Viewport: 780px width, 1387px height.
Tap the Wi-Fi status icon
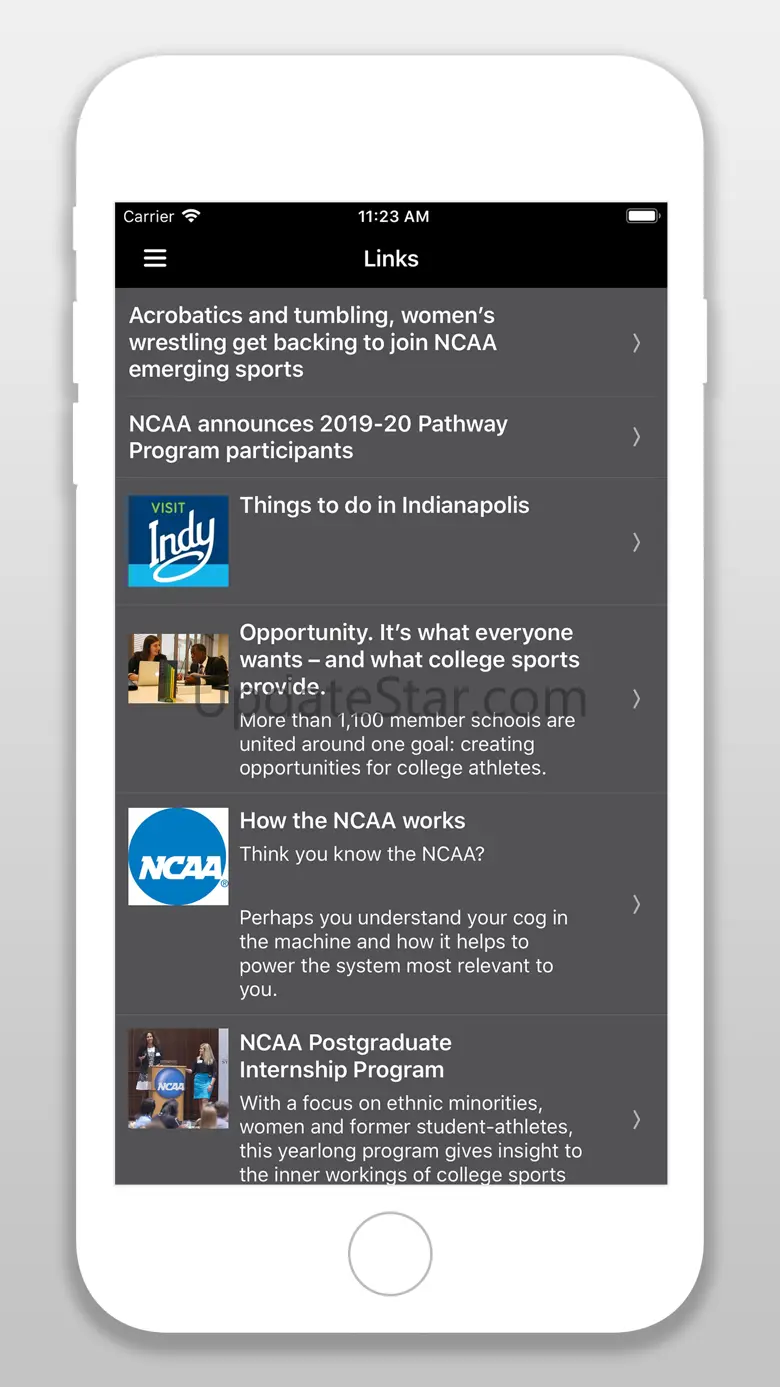coord(190,216)
